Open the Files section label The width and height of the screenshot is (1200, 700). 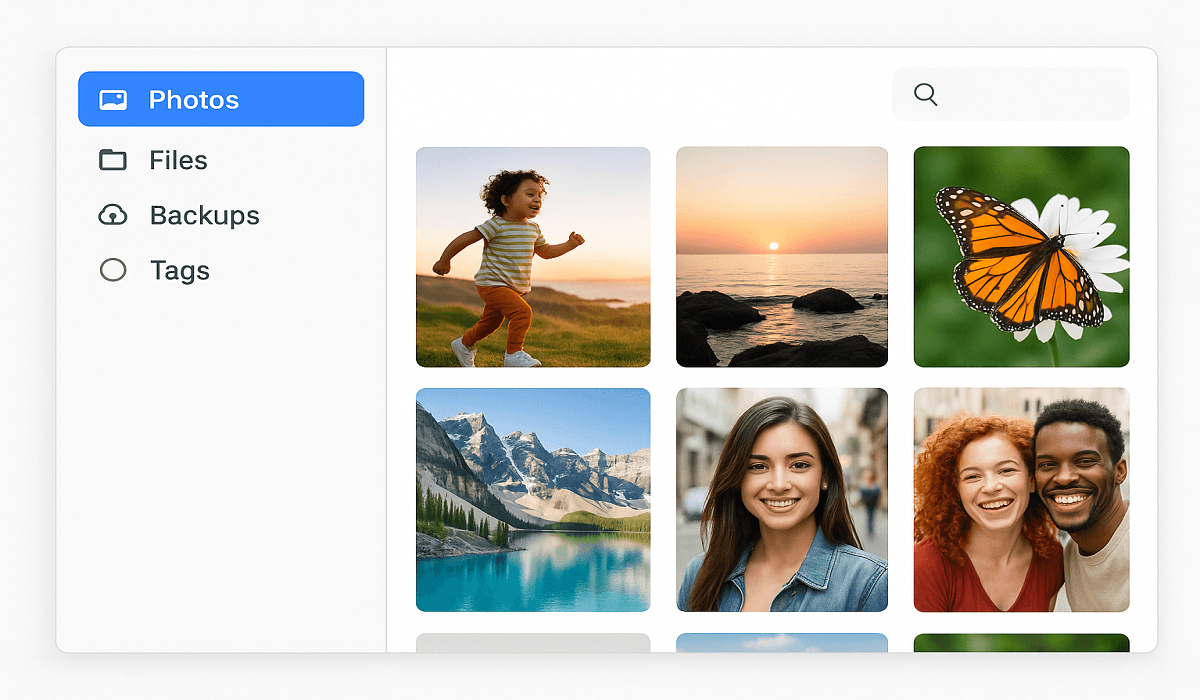point(178,160)
